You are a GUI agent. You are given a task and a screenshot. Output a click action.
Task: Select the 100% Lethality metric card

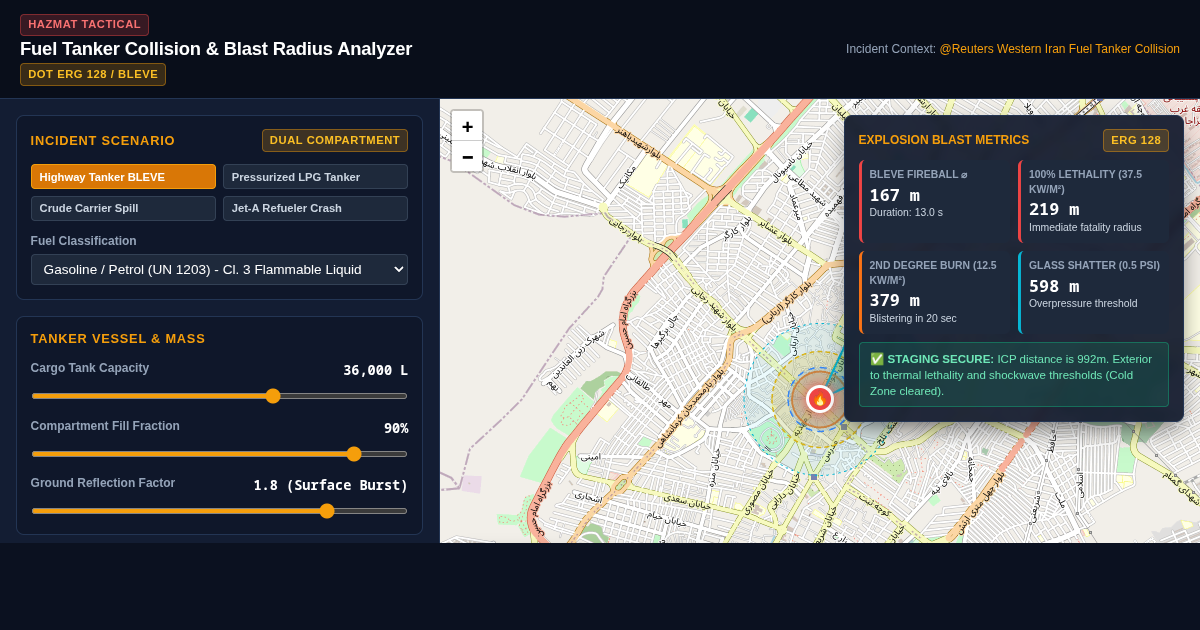1093,202
